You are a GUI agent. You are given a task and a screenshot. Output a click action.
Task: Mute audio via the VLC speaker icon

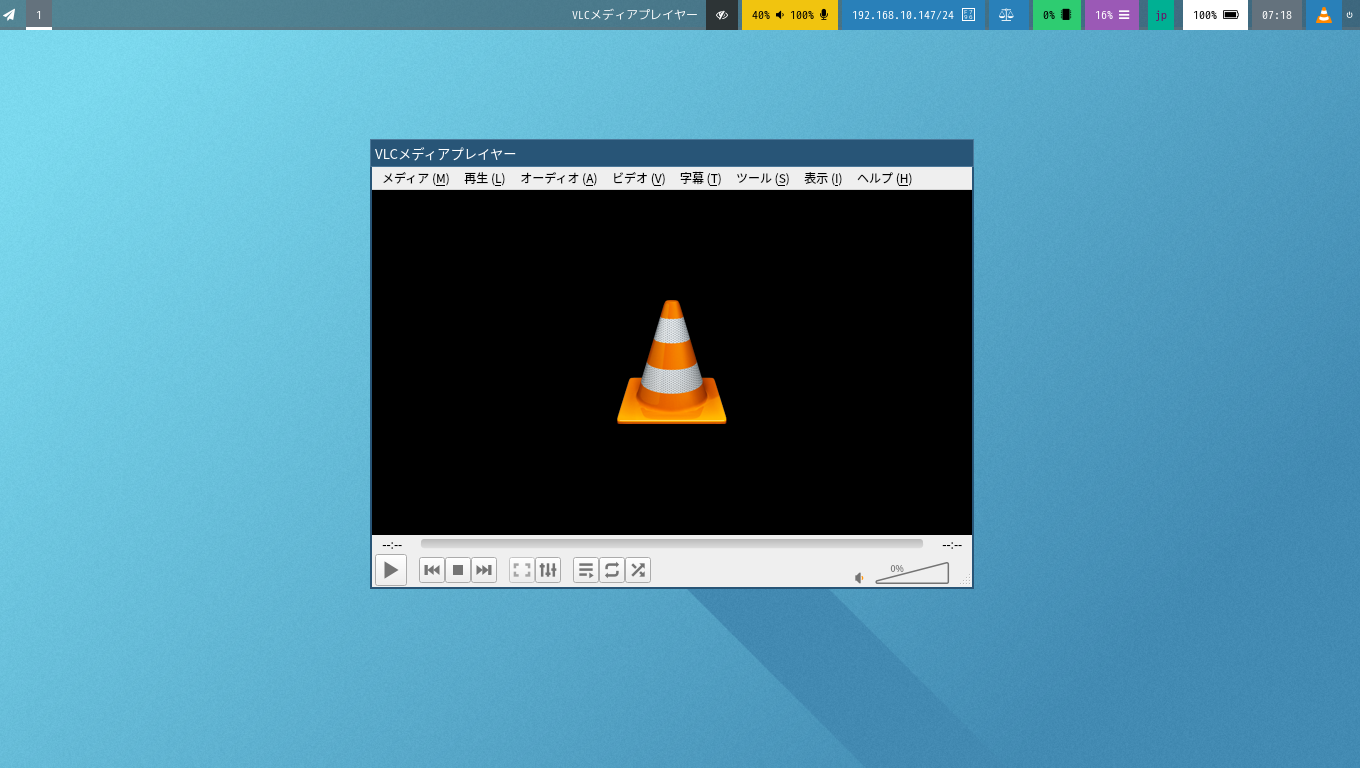click(859, 577)
